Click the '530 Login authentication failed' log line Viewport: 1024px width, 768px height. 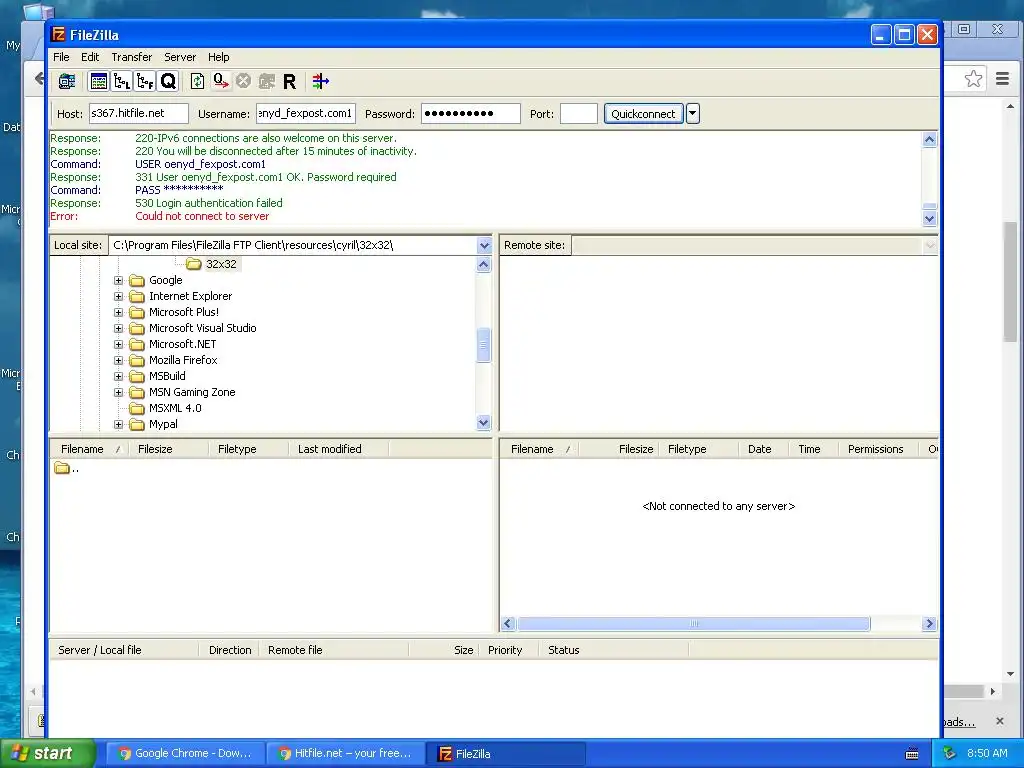[209, 203]
